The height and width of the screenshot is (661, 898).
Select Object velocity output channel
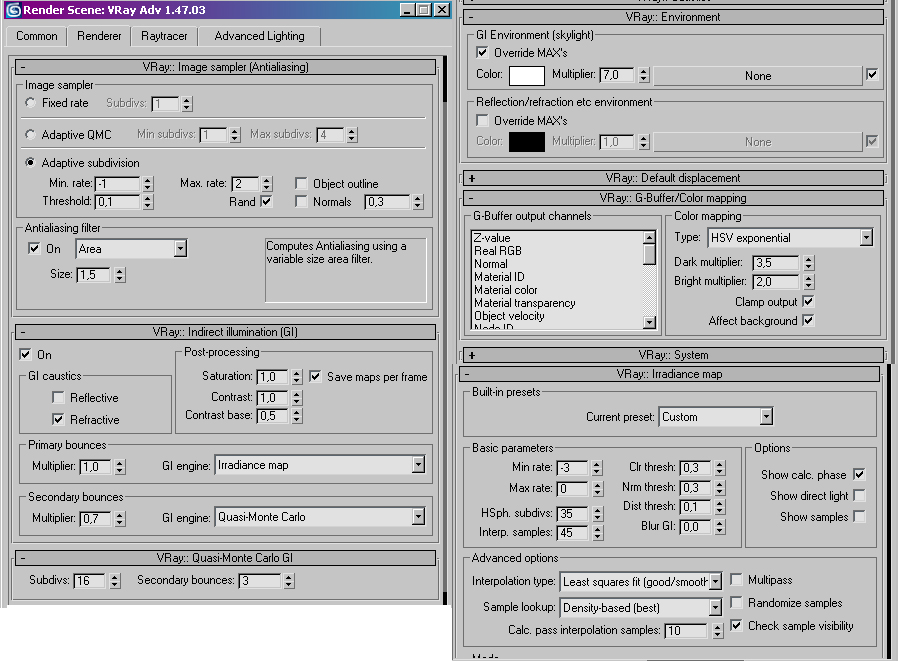(509, 316)
